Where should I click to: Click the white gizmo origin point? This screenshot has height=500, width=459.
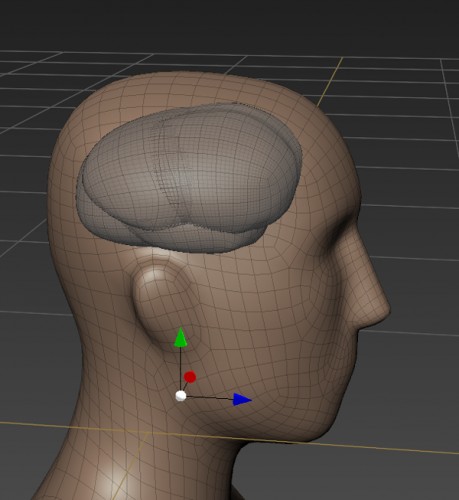(x=181, y=396)
